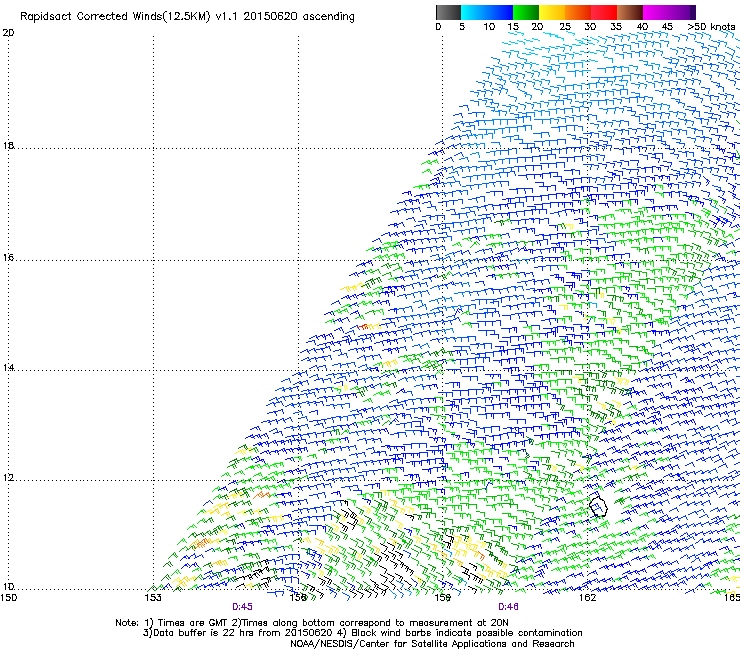This screenshot has width=740, height=650.
Task: Click the longitude 153 axis label
Action: (153, 598)
